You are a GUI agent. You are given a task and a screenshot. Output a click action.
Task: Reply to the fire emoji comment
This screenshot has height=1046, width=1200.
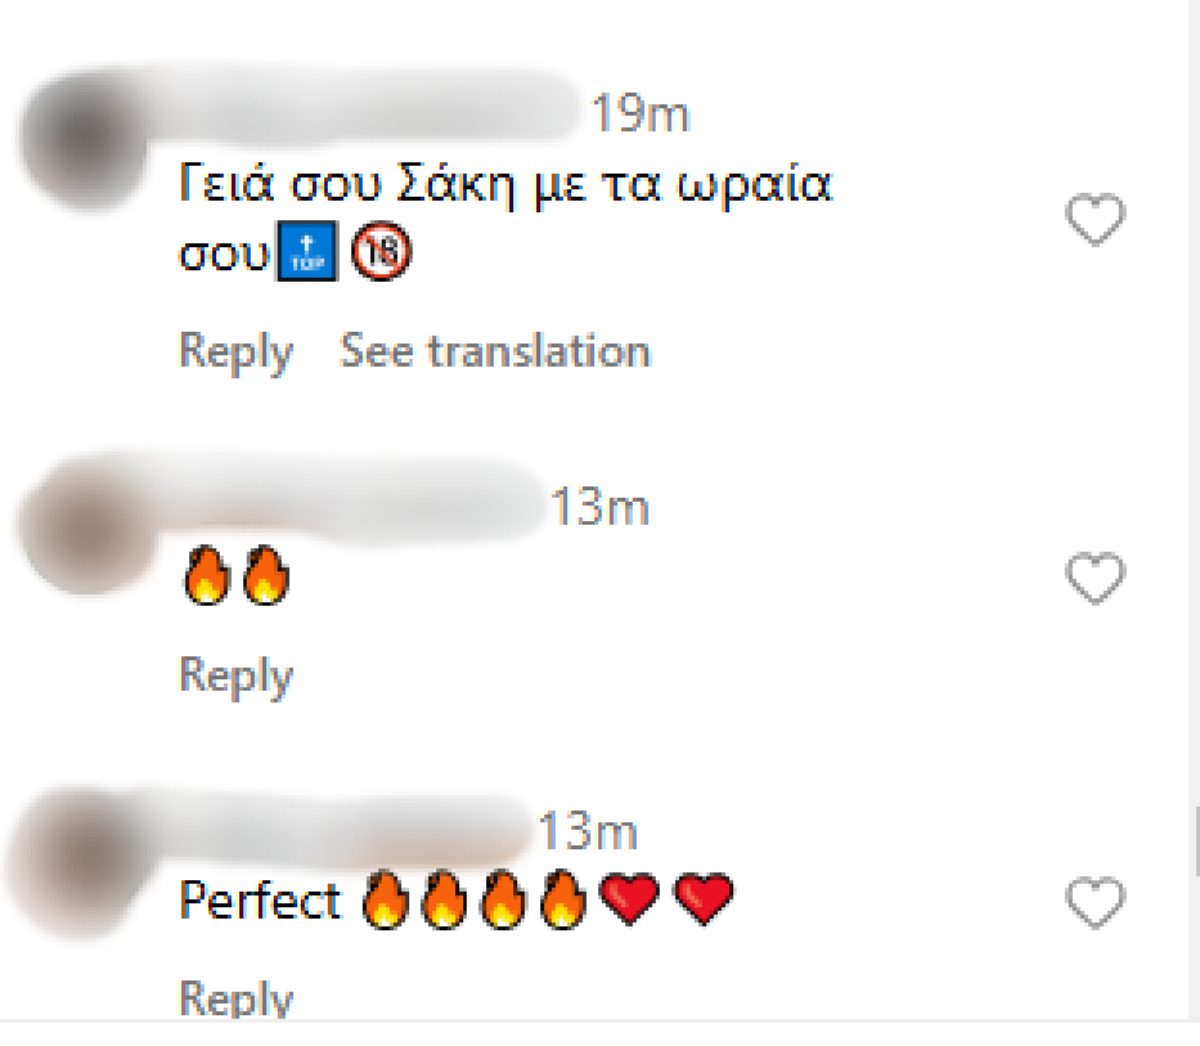[233, 675]
